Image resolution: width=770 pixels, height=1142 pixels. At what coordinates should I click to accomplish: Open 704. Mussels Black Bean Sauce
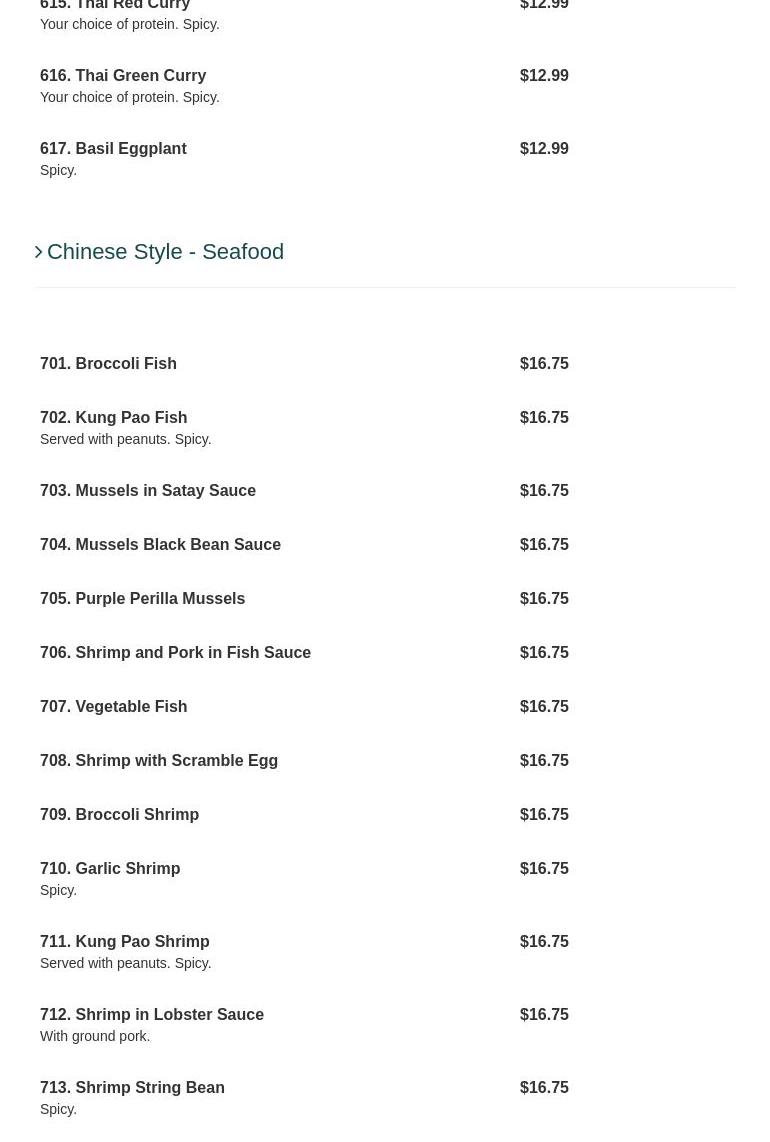click(160, 545)
